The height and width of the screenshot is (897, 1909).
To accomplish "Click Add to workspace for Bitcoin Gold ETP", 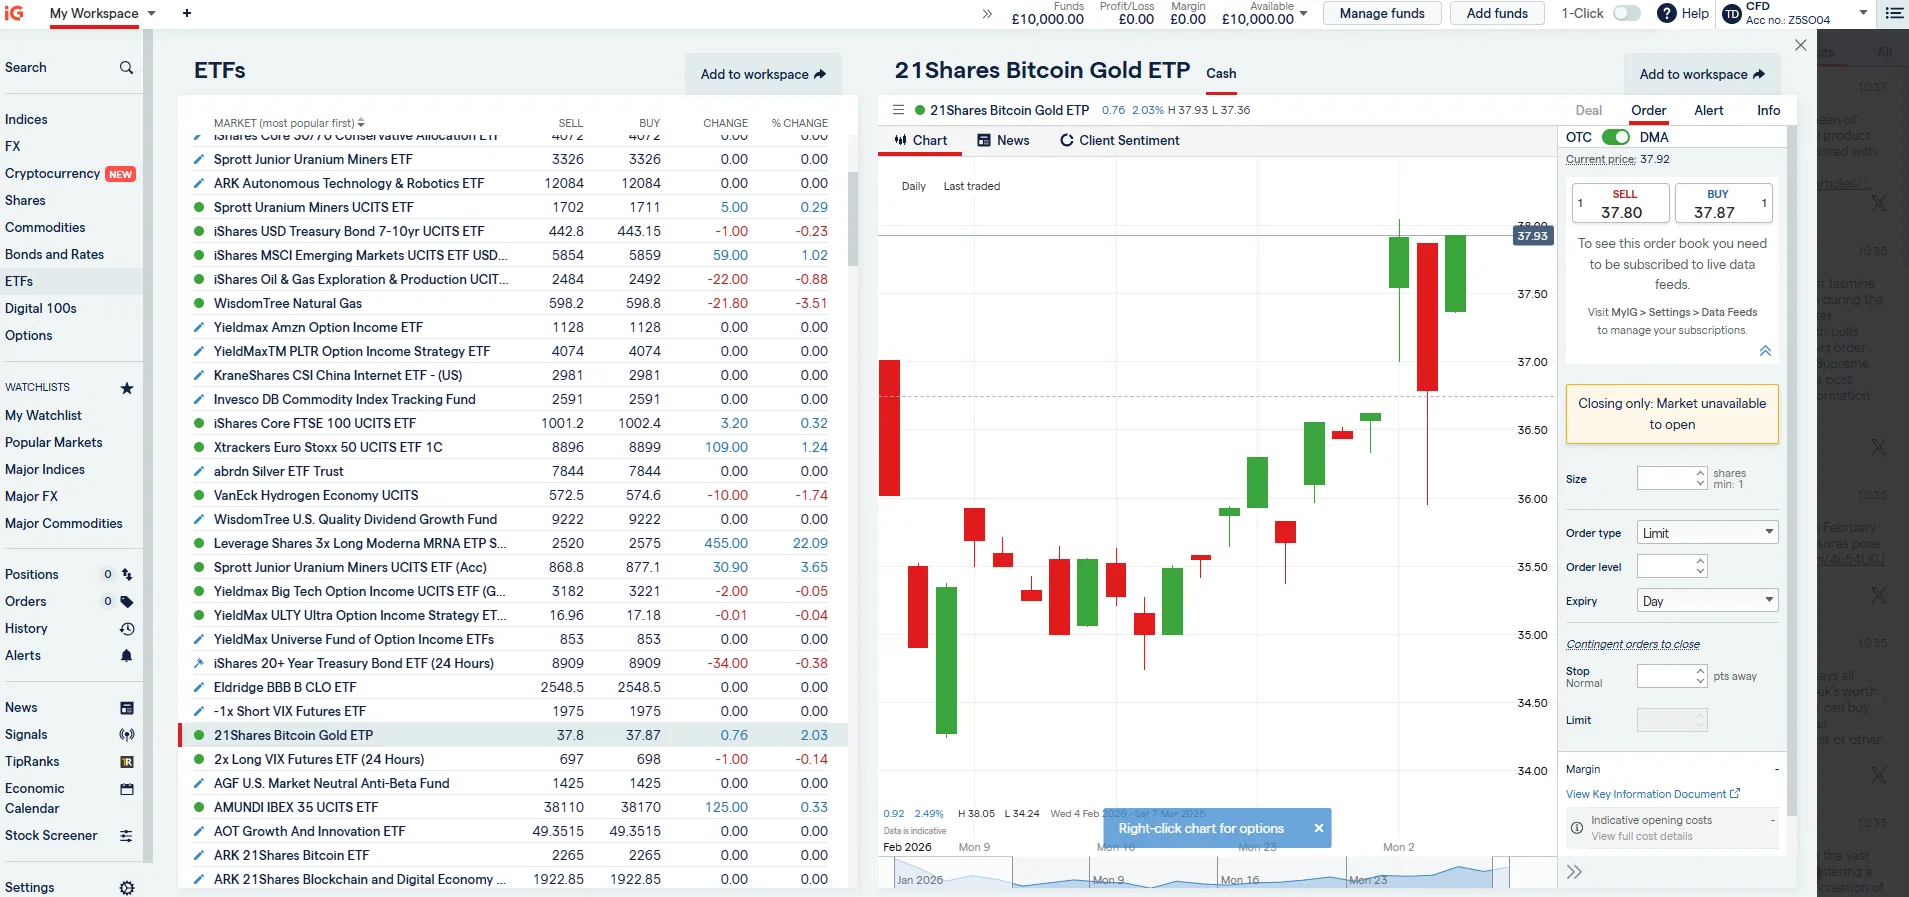I will (x=1702, y=74).
